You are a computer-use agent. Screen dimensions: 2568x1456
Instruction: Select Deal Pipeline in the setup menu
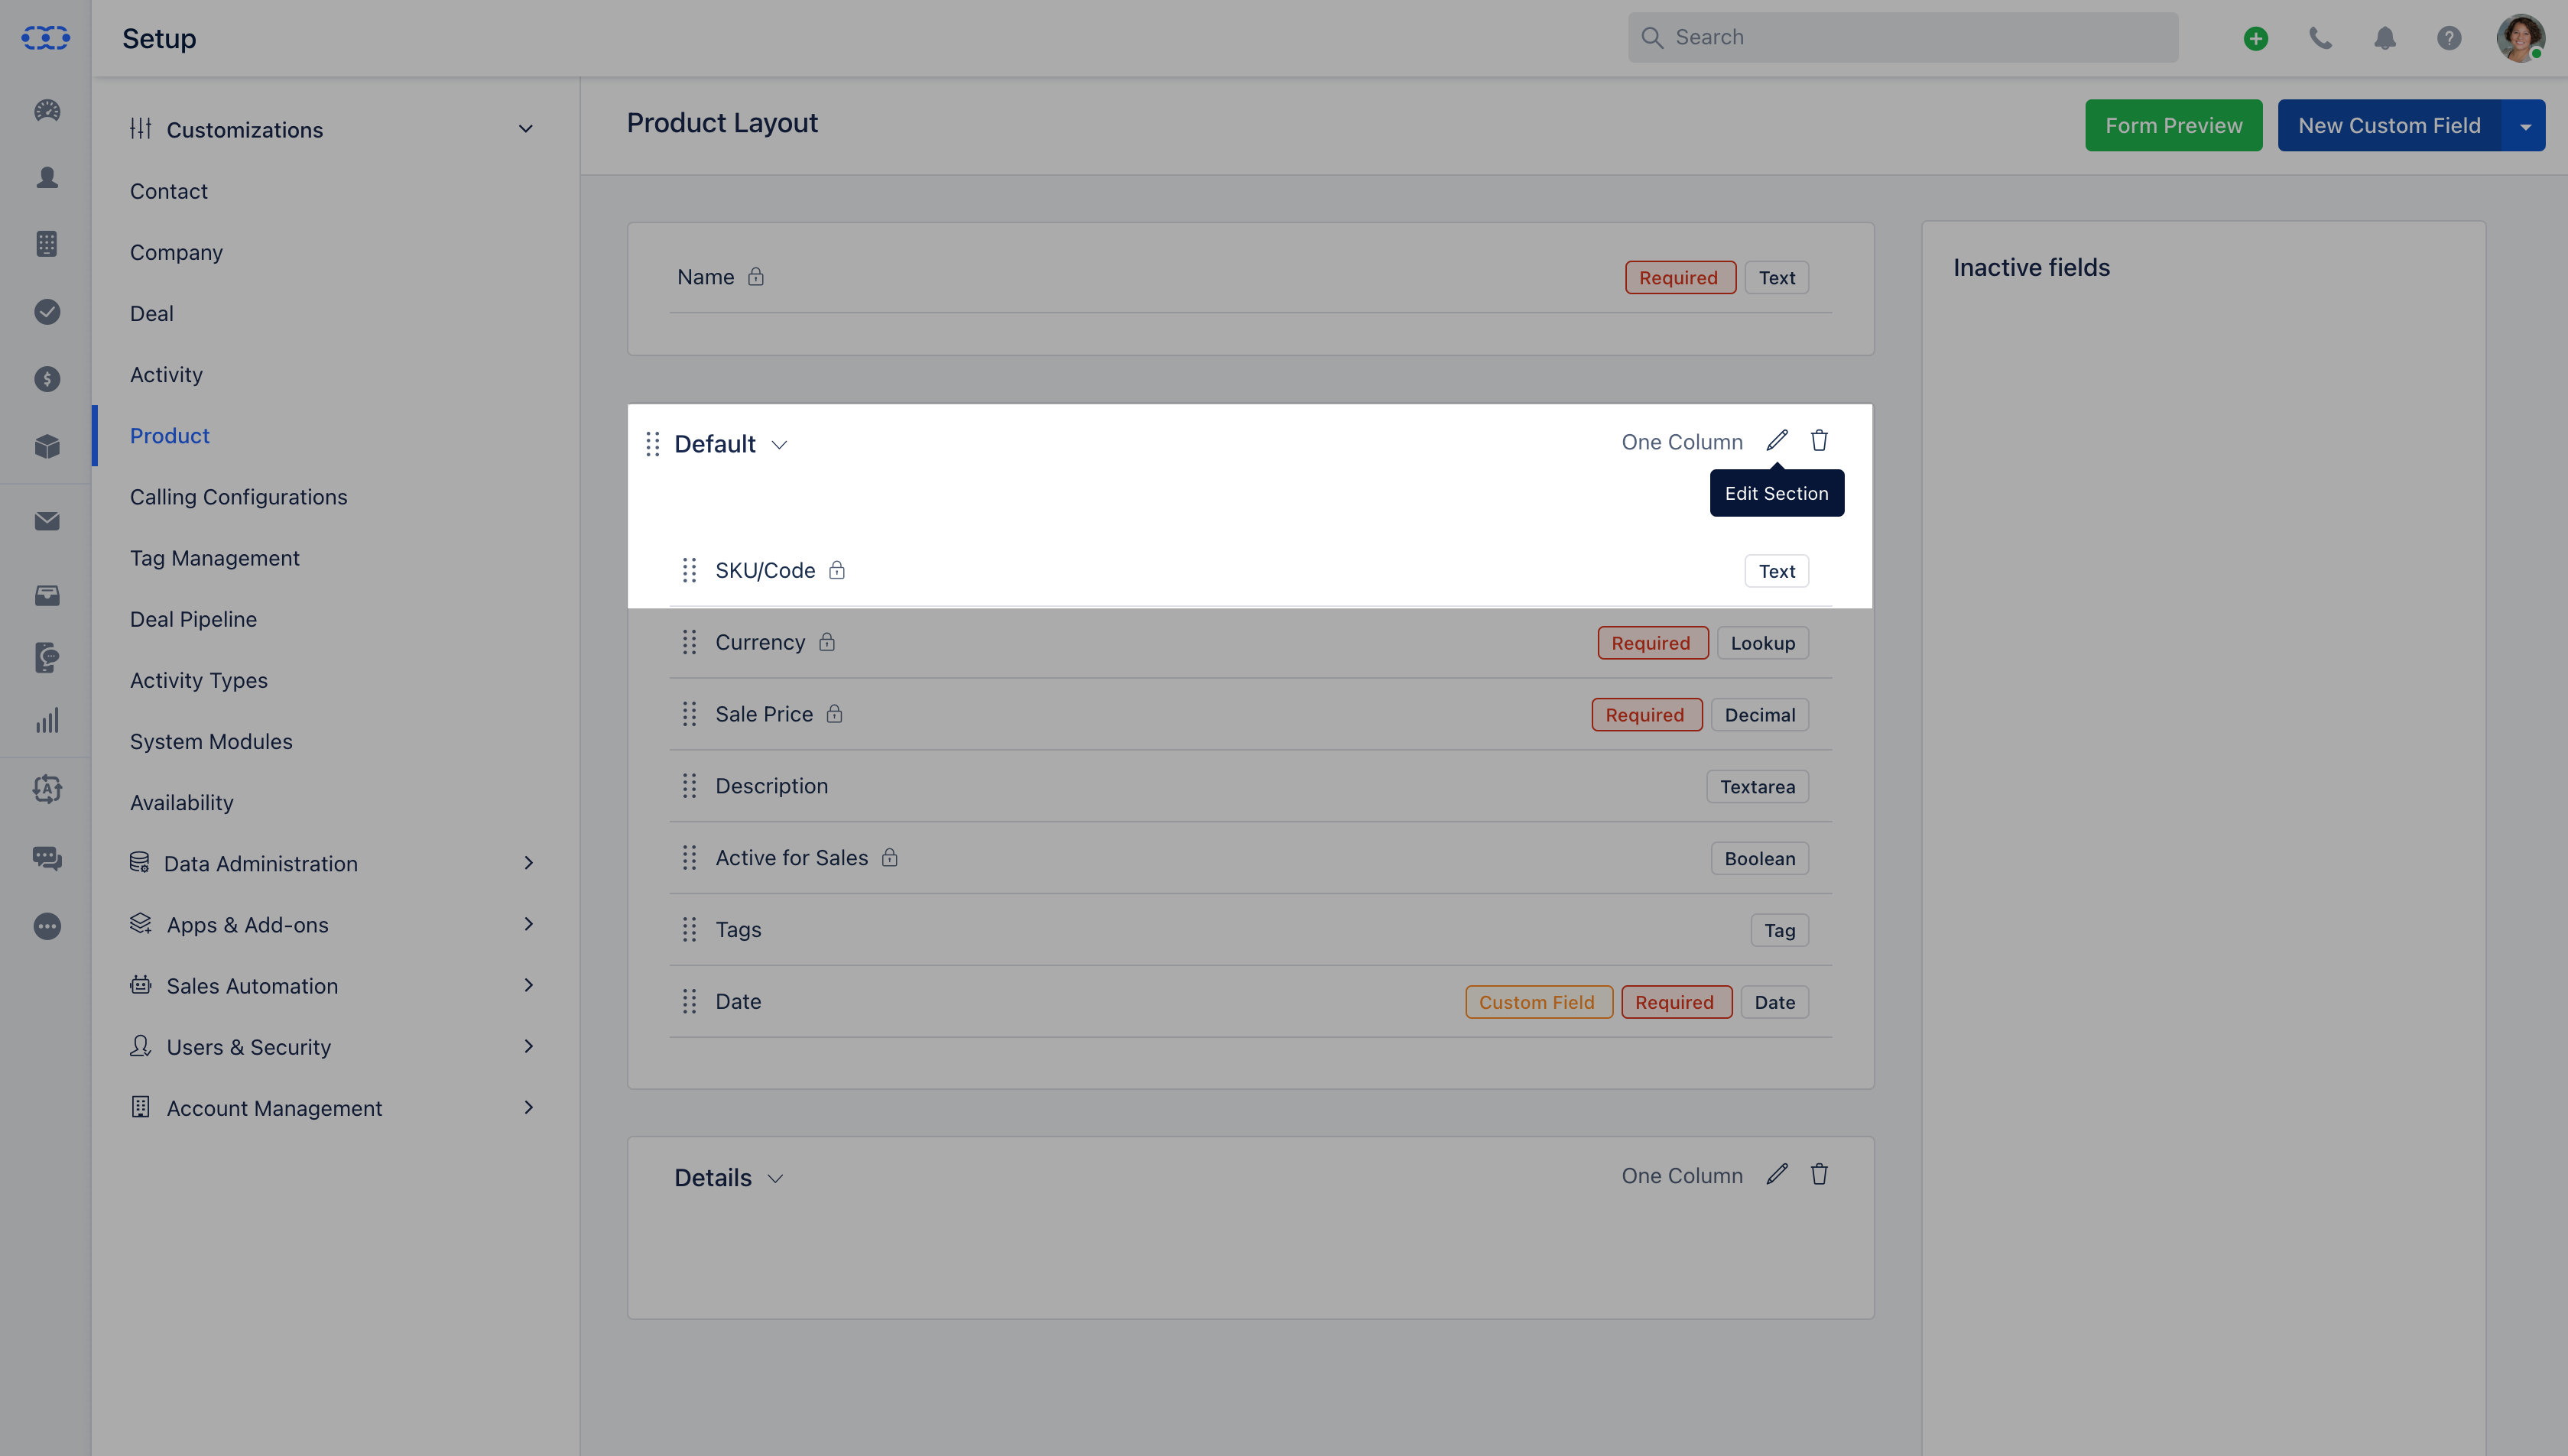click(x=193, y=619)
